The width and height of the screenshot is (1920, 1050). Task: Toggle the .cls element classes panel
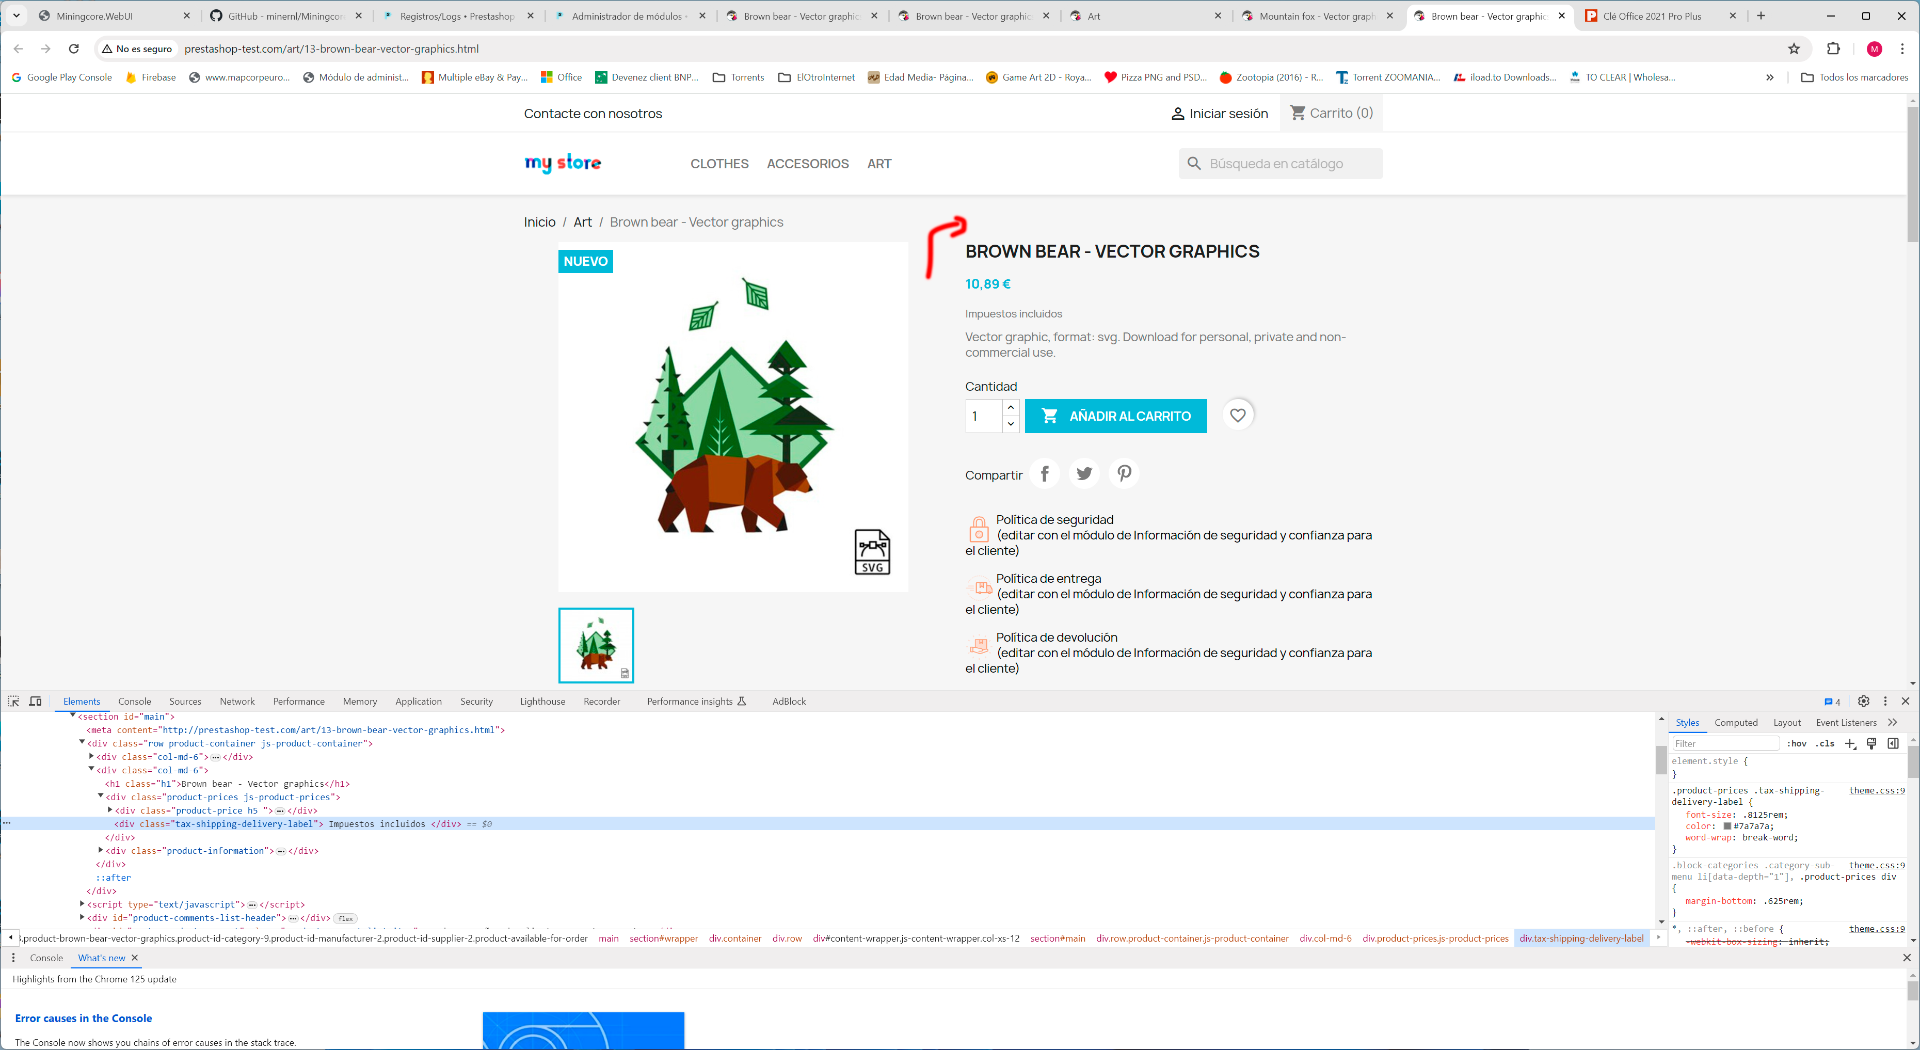pyautogui.click(x=1825, y=743)
